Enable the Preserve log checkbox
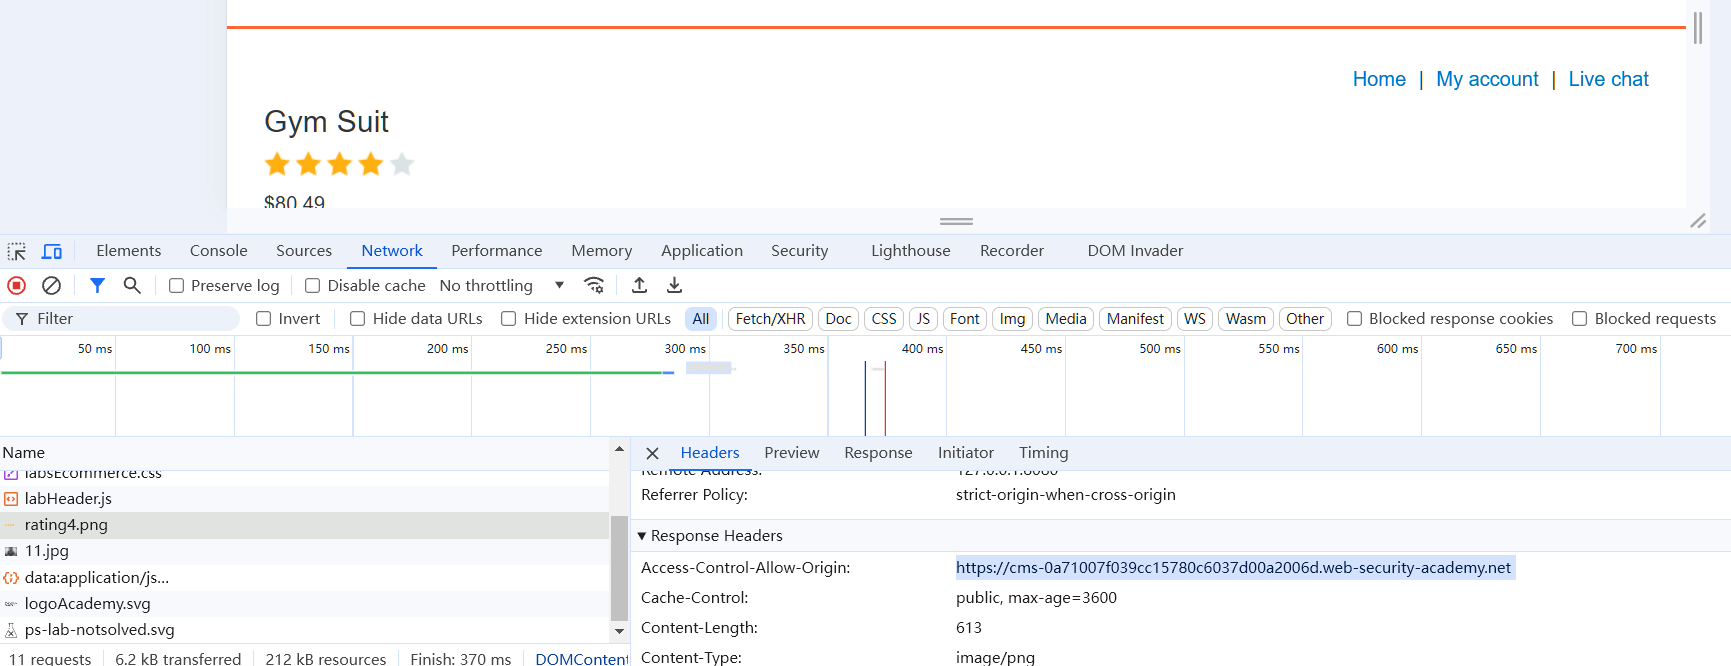1731x666 pixels. [177, 286]
